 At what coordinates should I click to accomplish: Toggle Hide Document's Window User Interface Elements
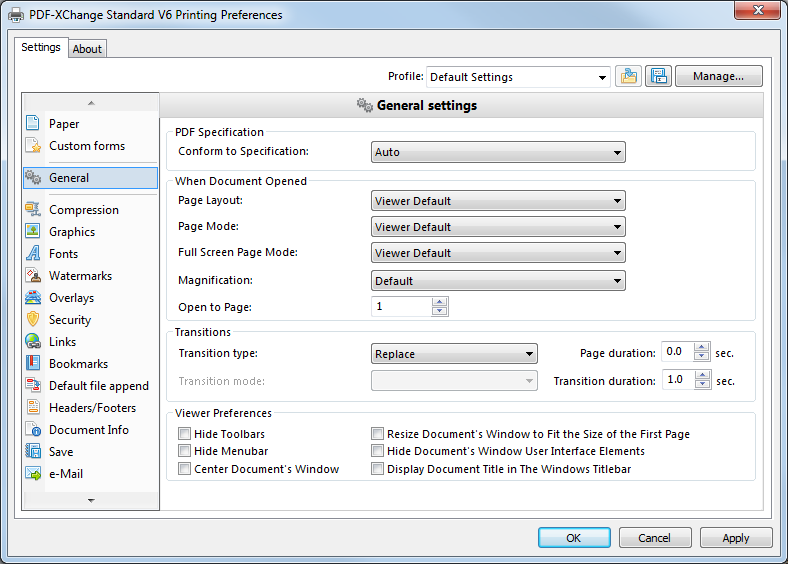377,450
